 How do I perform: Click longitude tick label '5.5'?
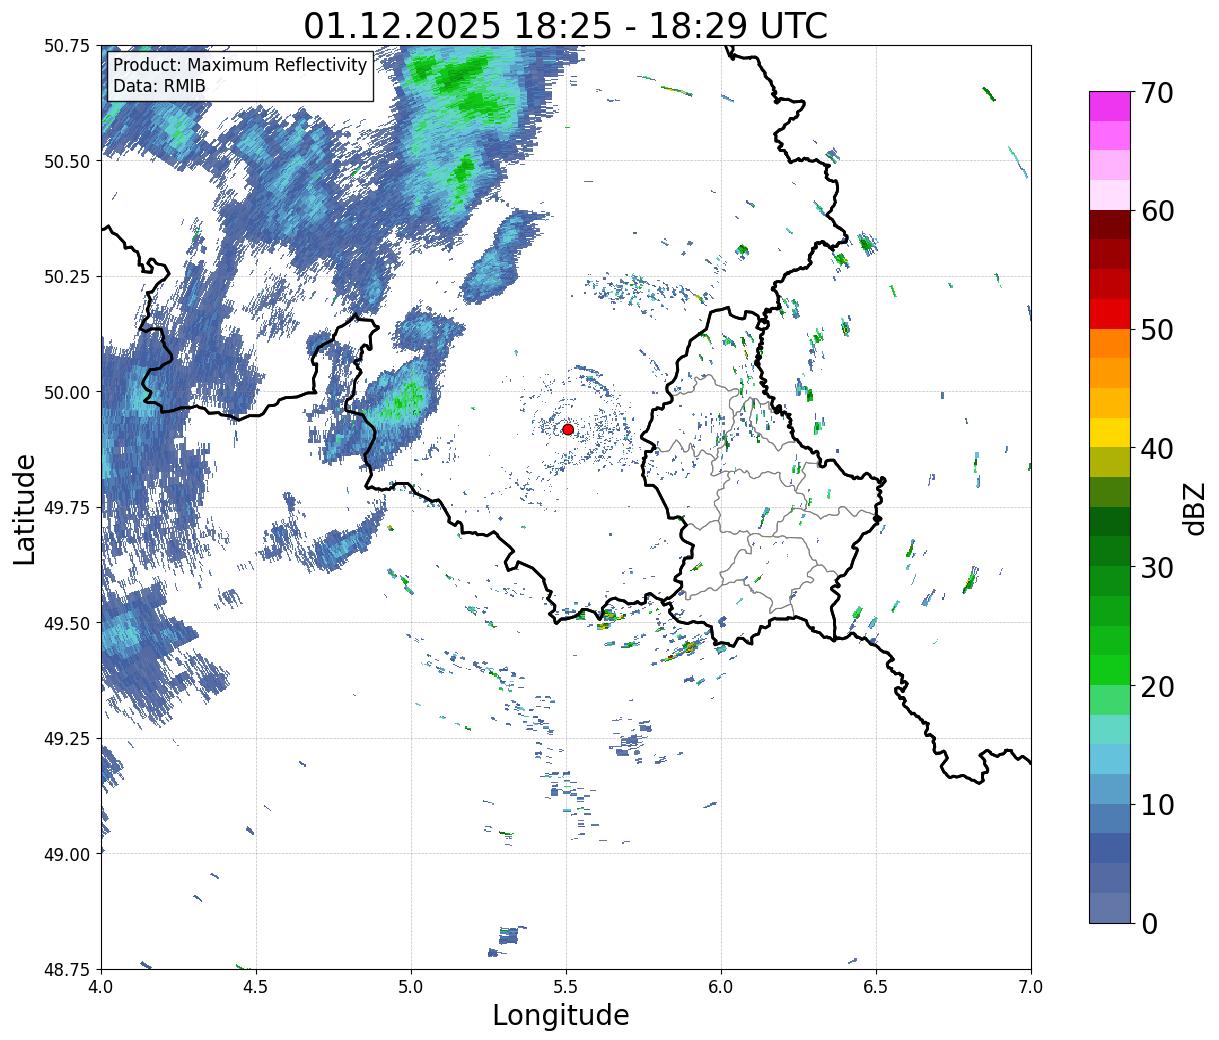566,986
